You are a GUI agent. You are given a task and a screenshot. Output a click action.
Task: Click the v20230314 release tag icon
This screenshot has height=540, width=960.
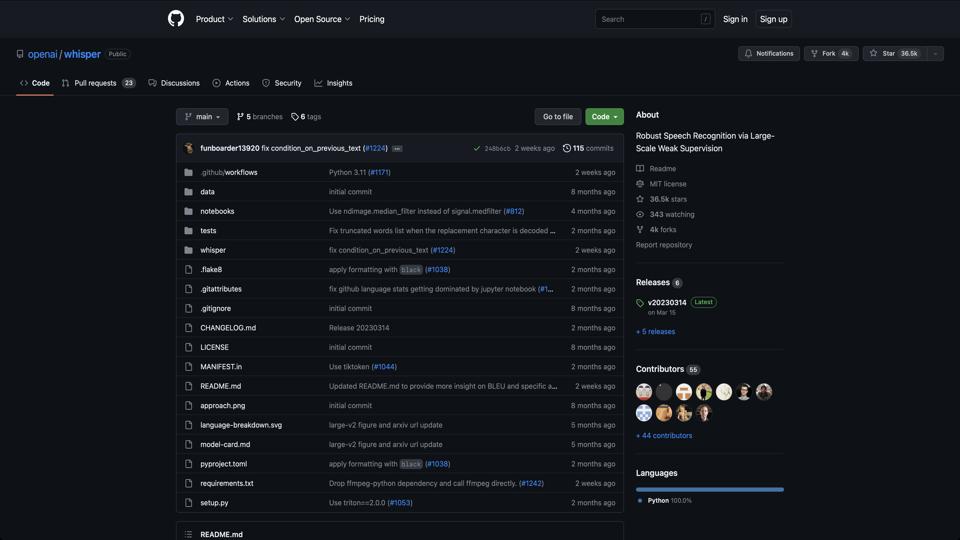(x=640, y=303)
